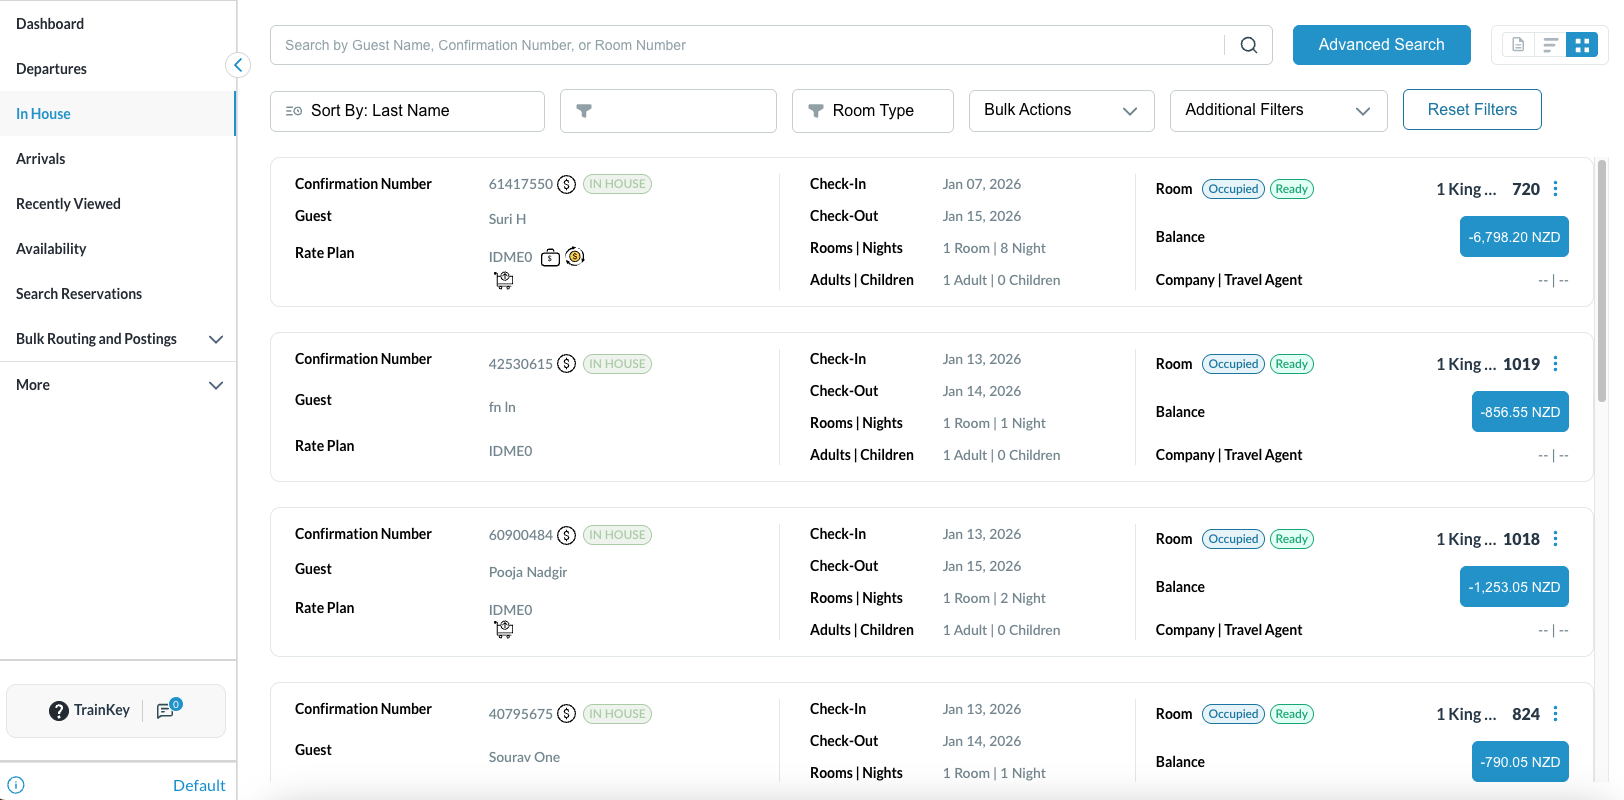Select the card grid view mode

[x=1582, y=45]
